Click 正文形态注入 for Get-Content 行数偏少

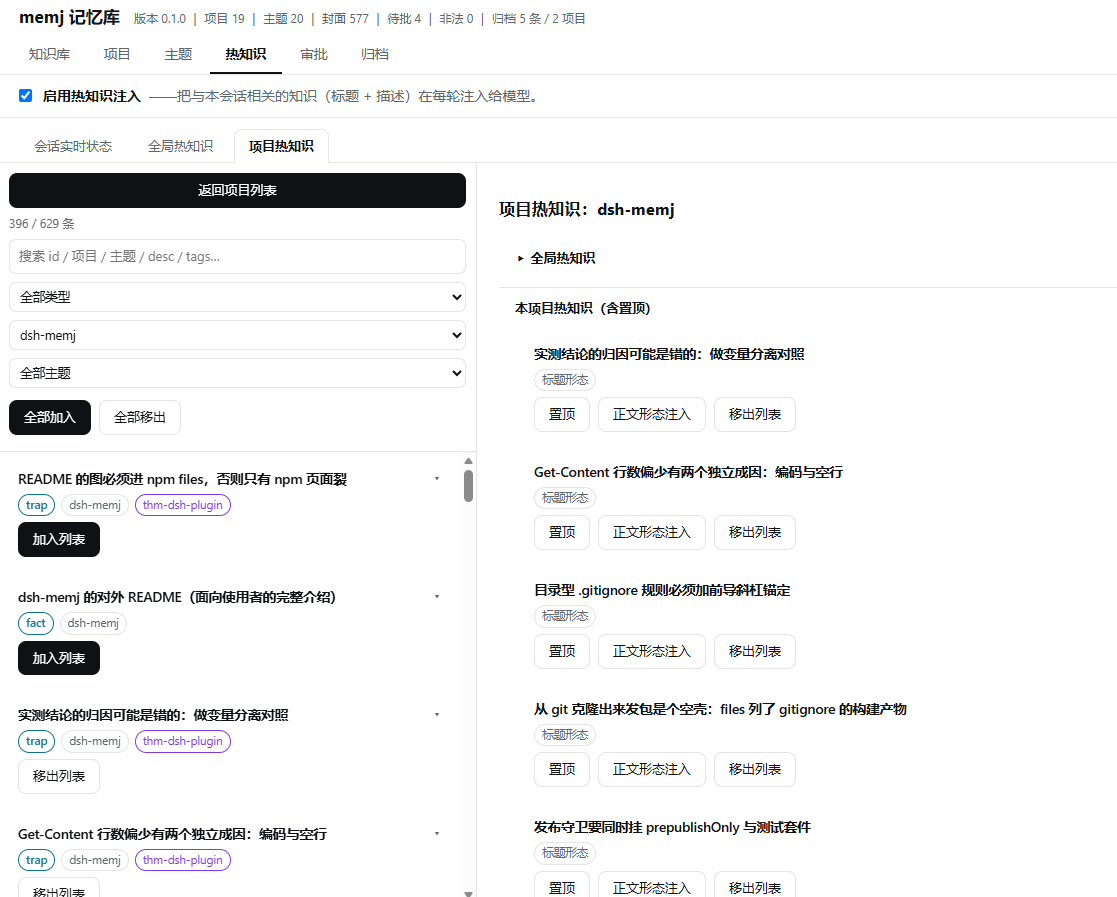click(652, 532)
